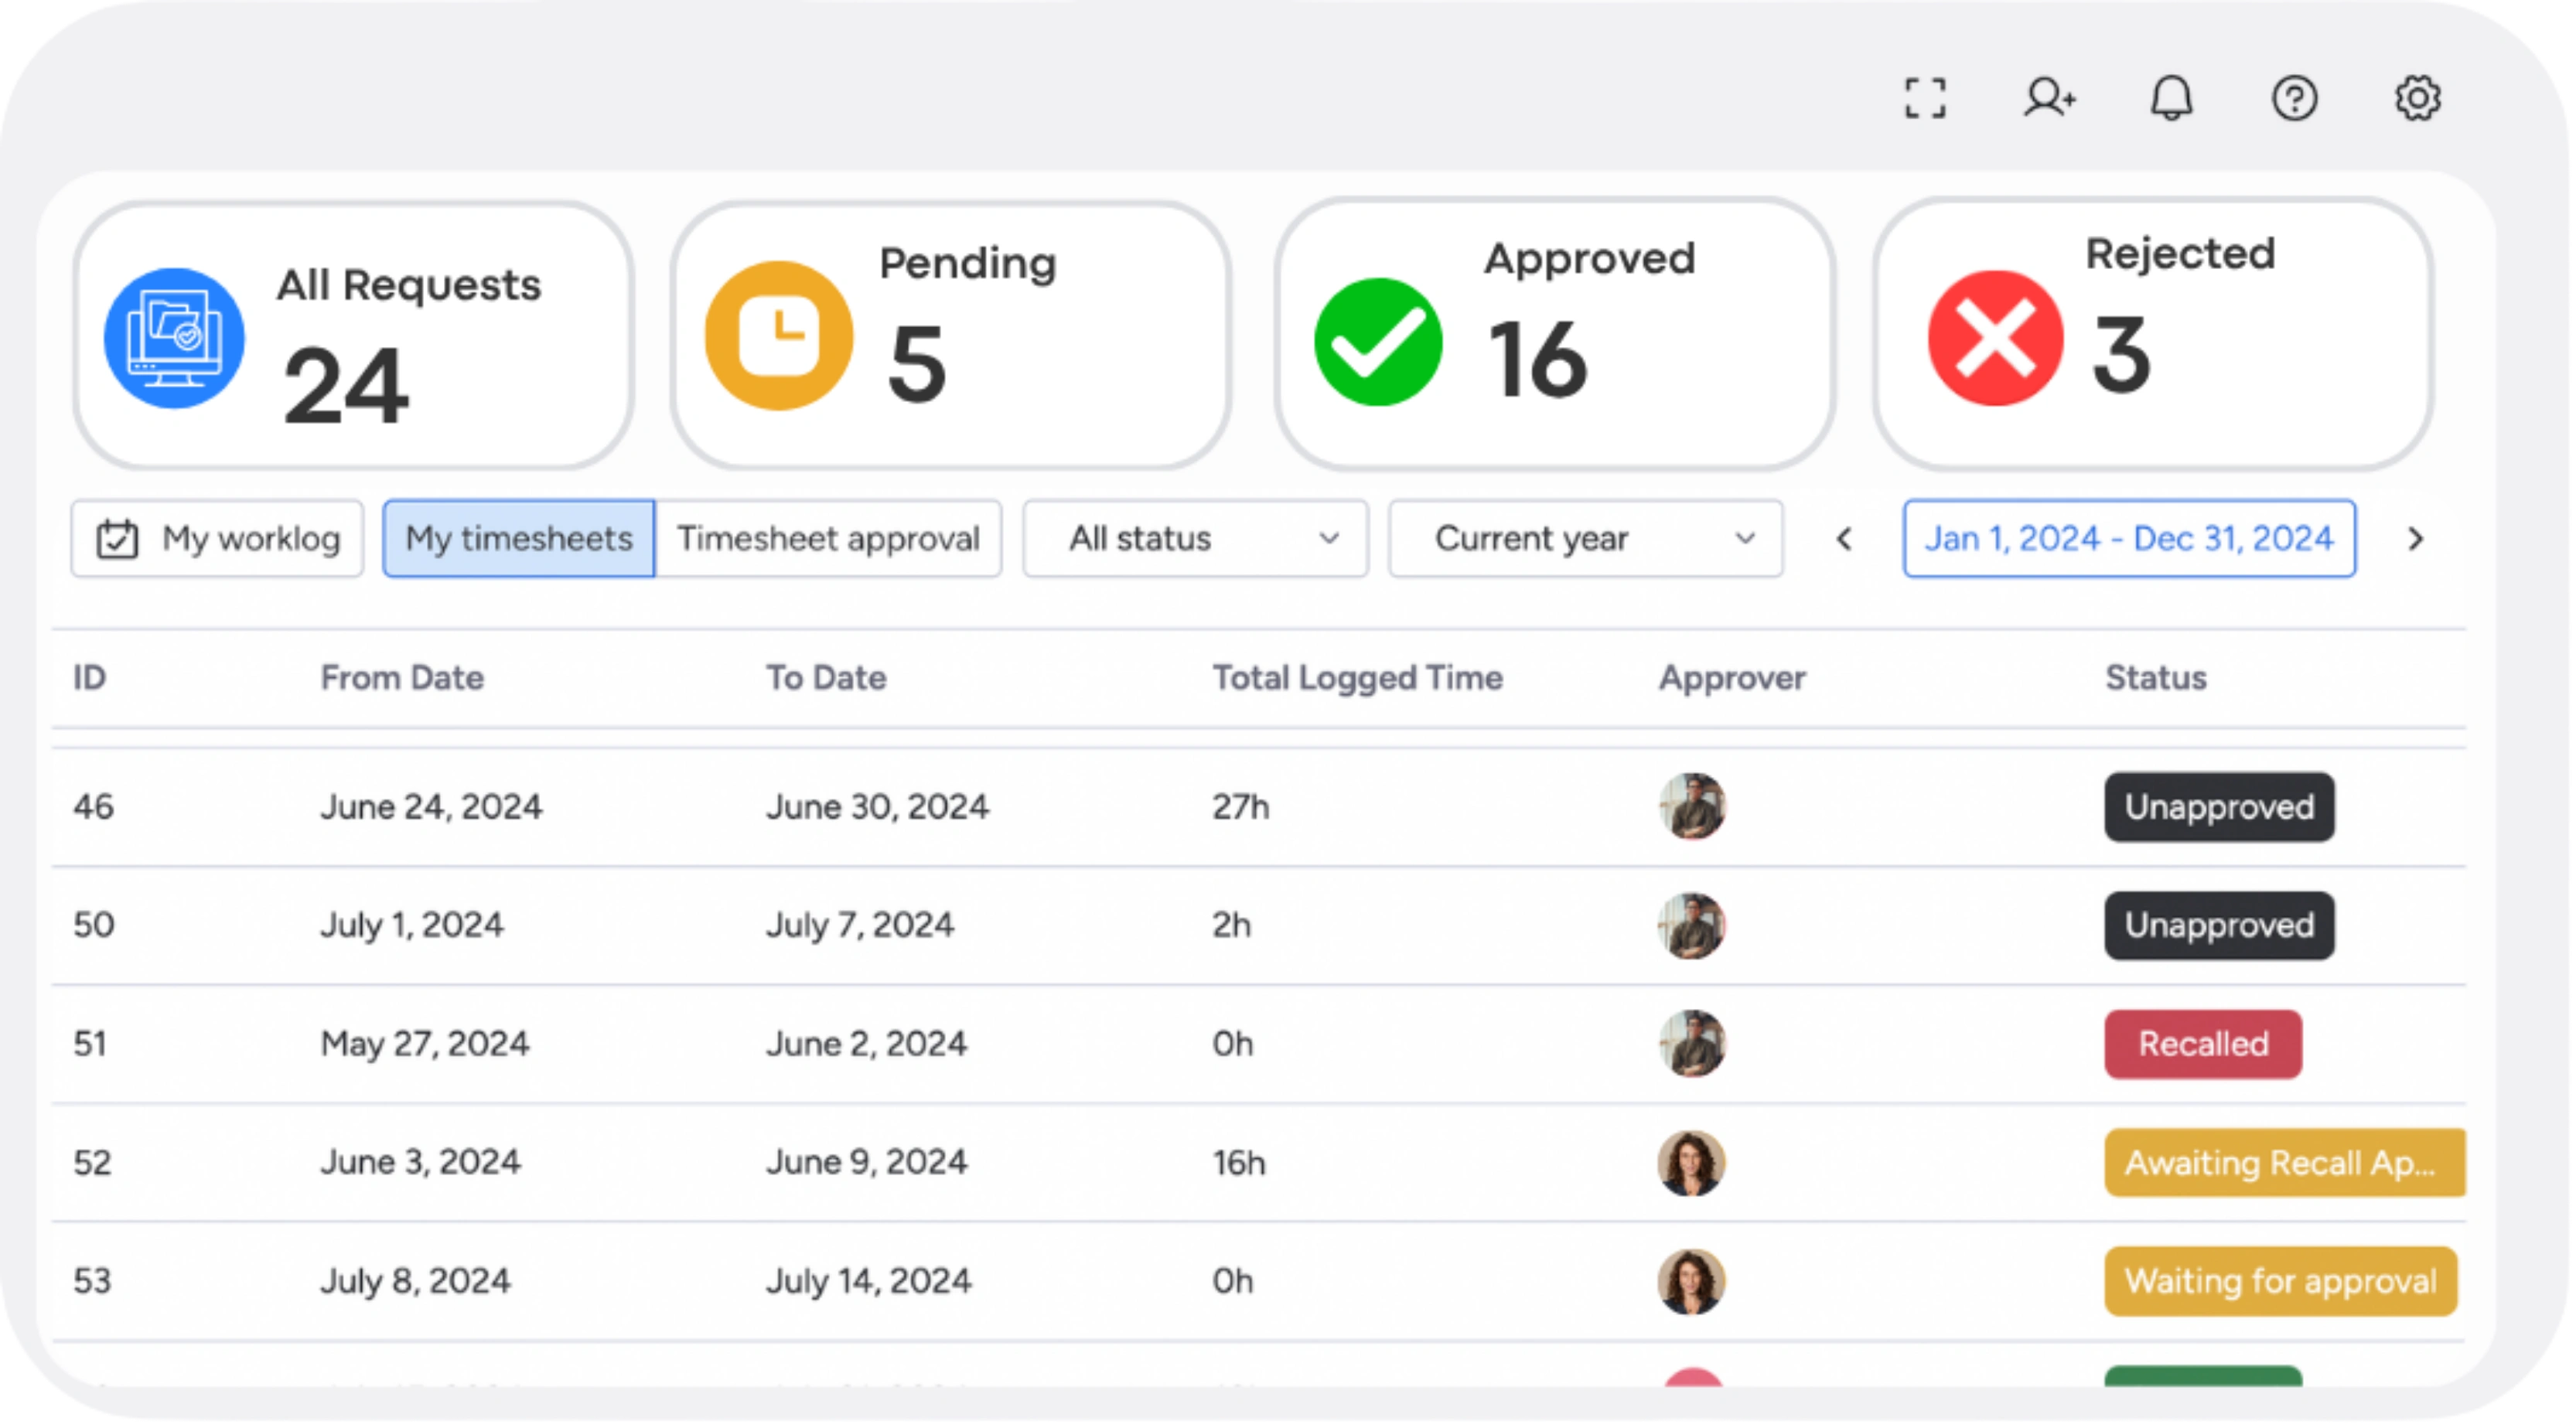Click the blue All Requests icon
2576x1428 pixels.
click(174, 338)
